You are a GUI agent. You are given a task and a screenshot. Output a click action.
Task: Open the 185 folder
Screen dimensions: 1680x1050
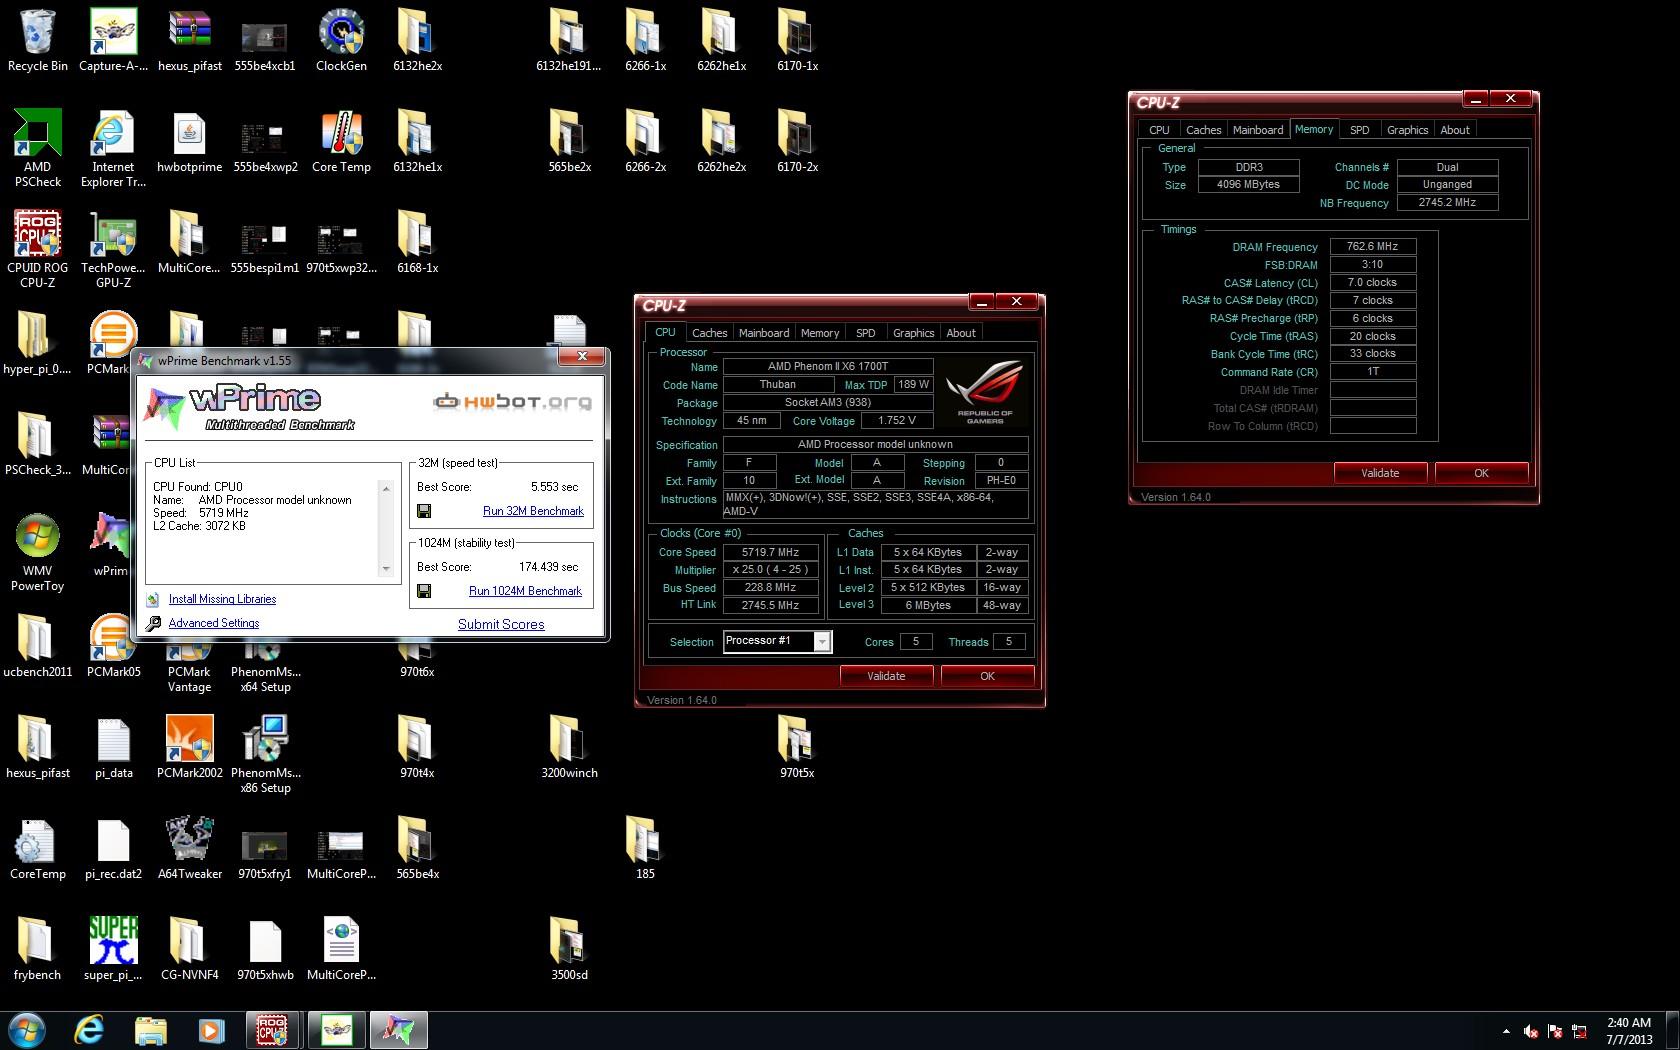(645, 849)
